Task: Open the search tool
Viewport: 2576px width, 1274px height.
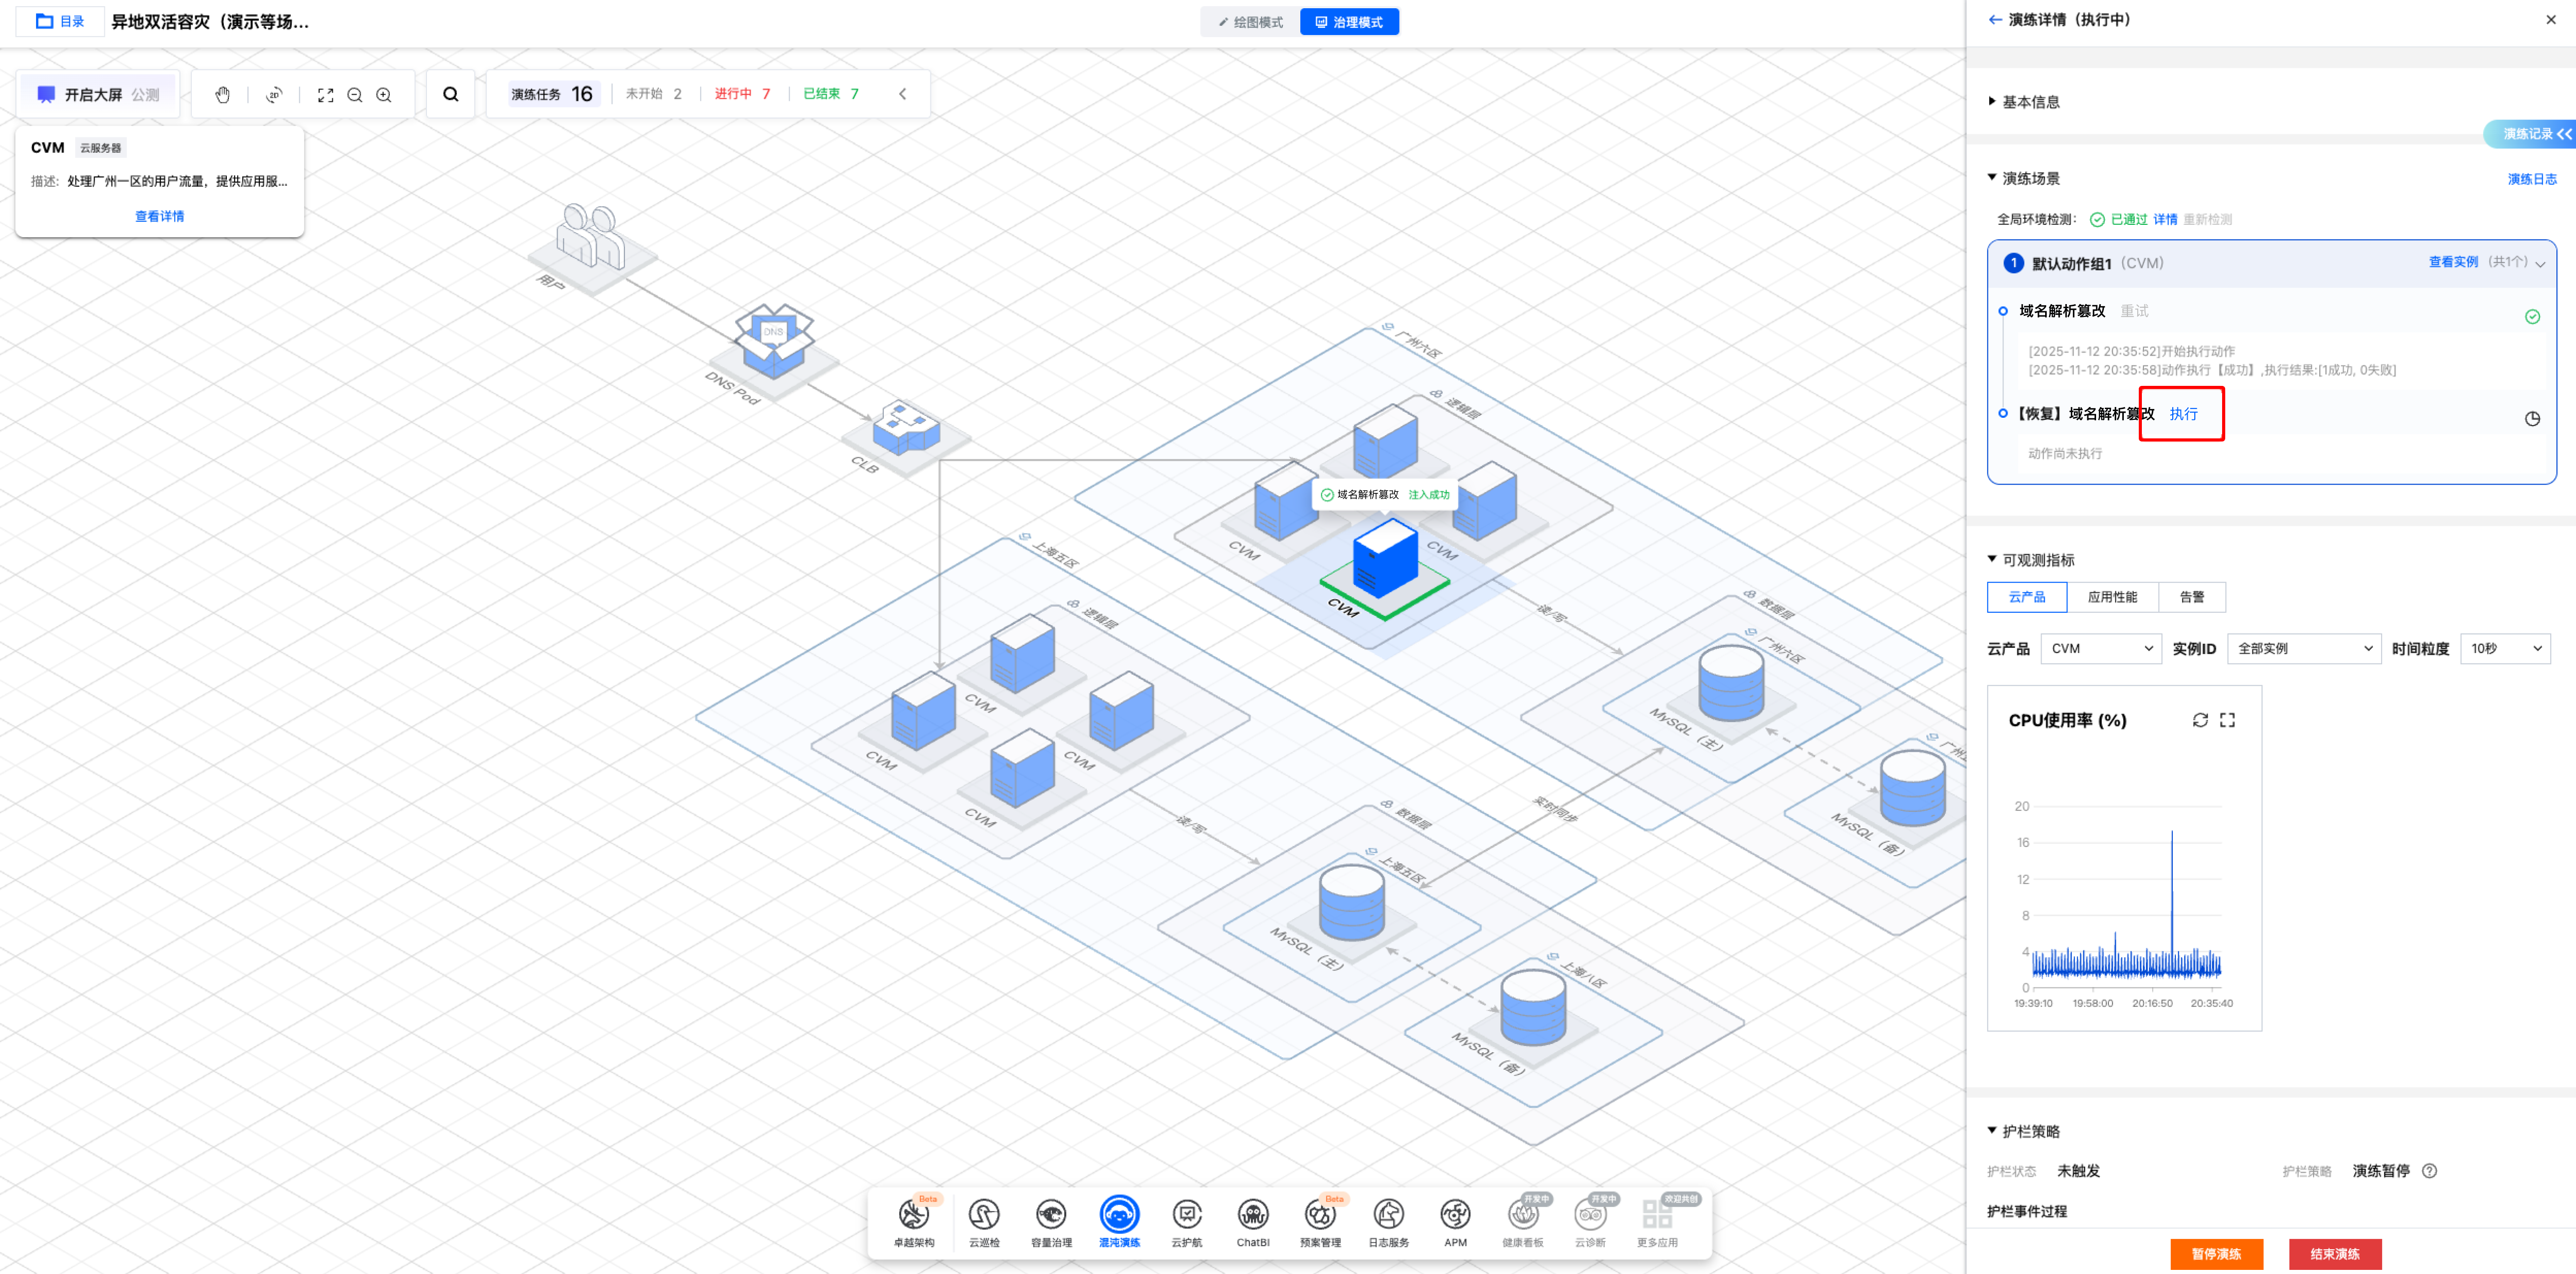Action: point(451,94)
